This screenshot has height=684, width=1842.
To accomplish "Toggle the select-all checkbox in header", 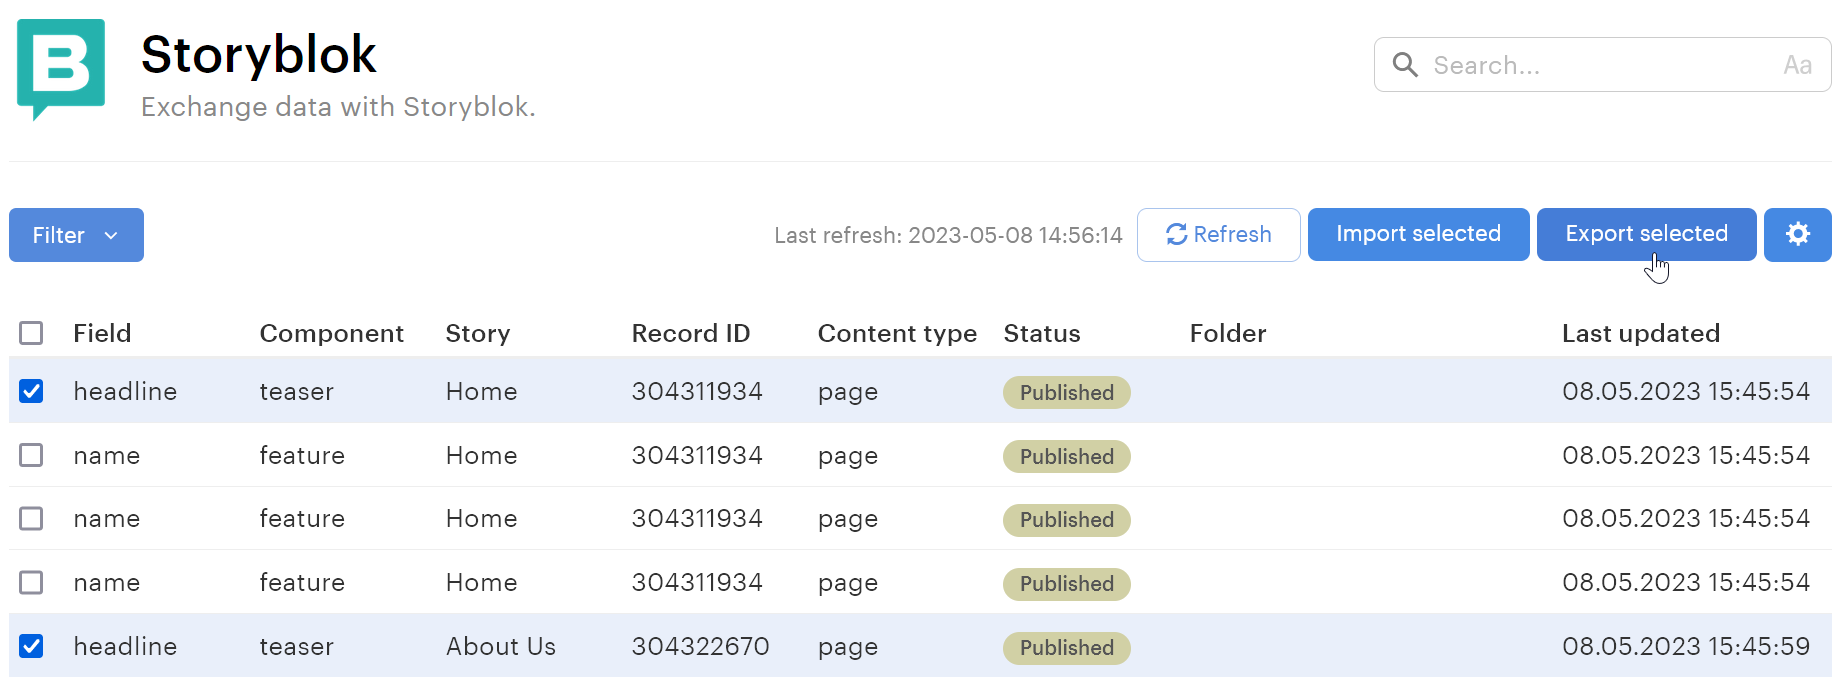I will click(31, 333).
